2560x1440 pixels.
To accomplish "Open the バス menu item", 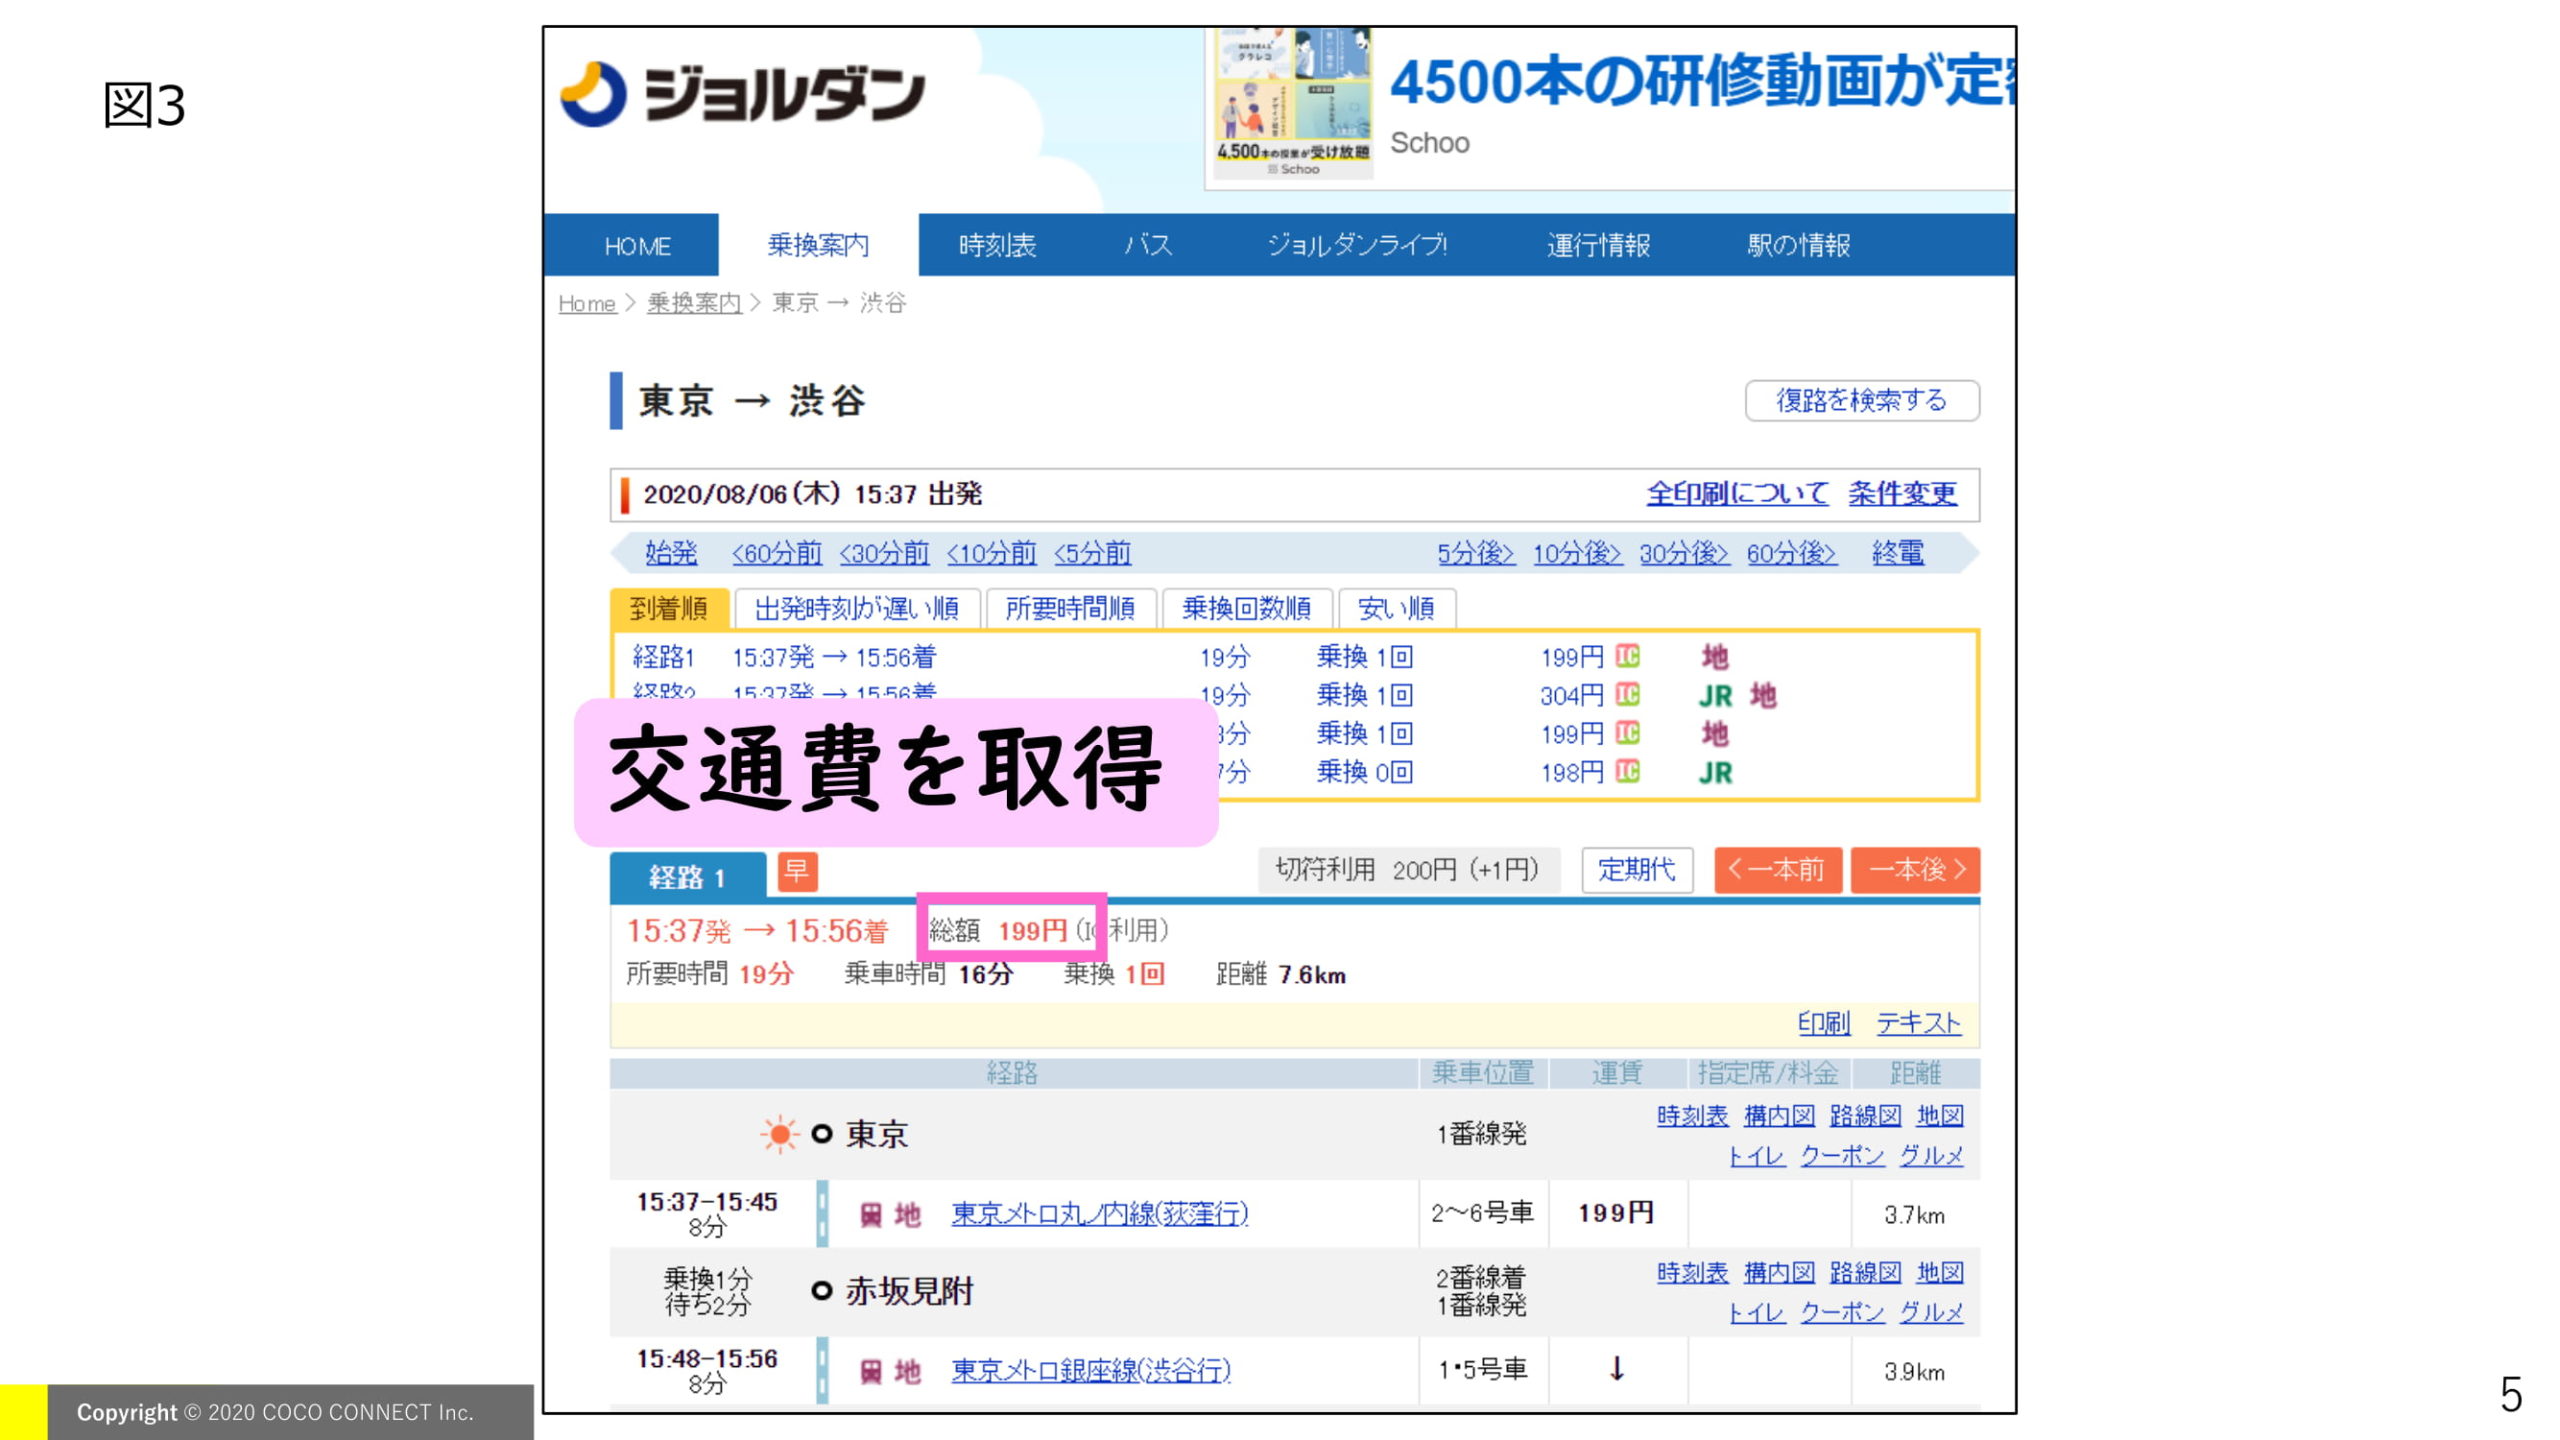I will click(x=1148, y=246).
